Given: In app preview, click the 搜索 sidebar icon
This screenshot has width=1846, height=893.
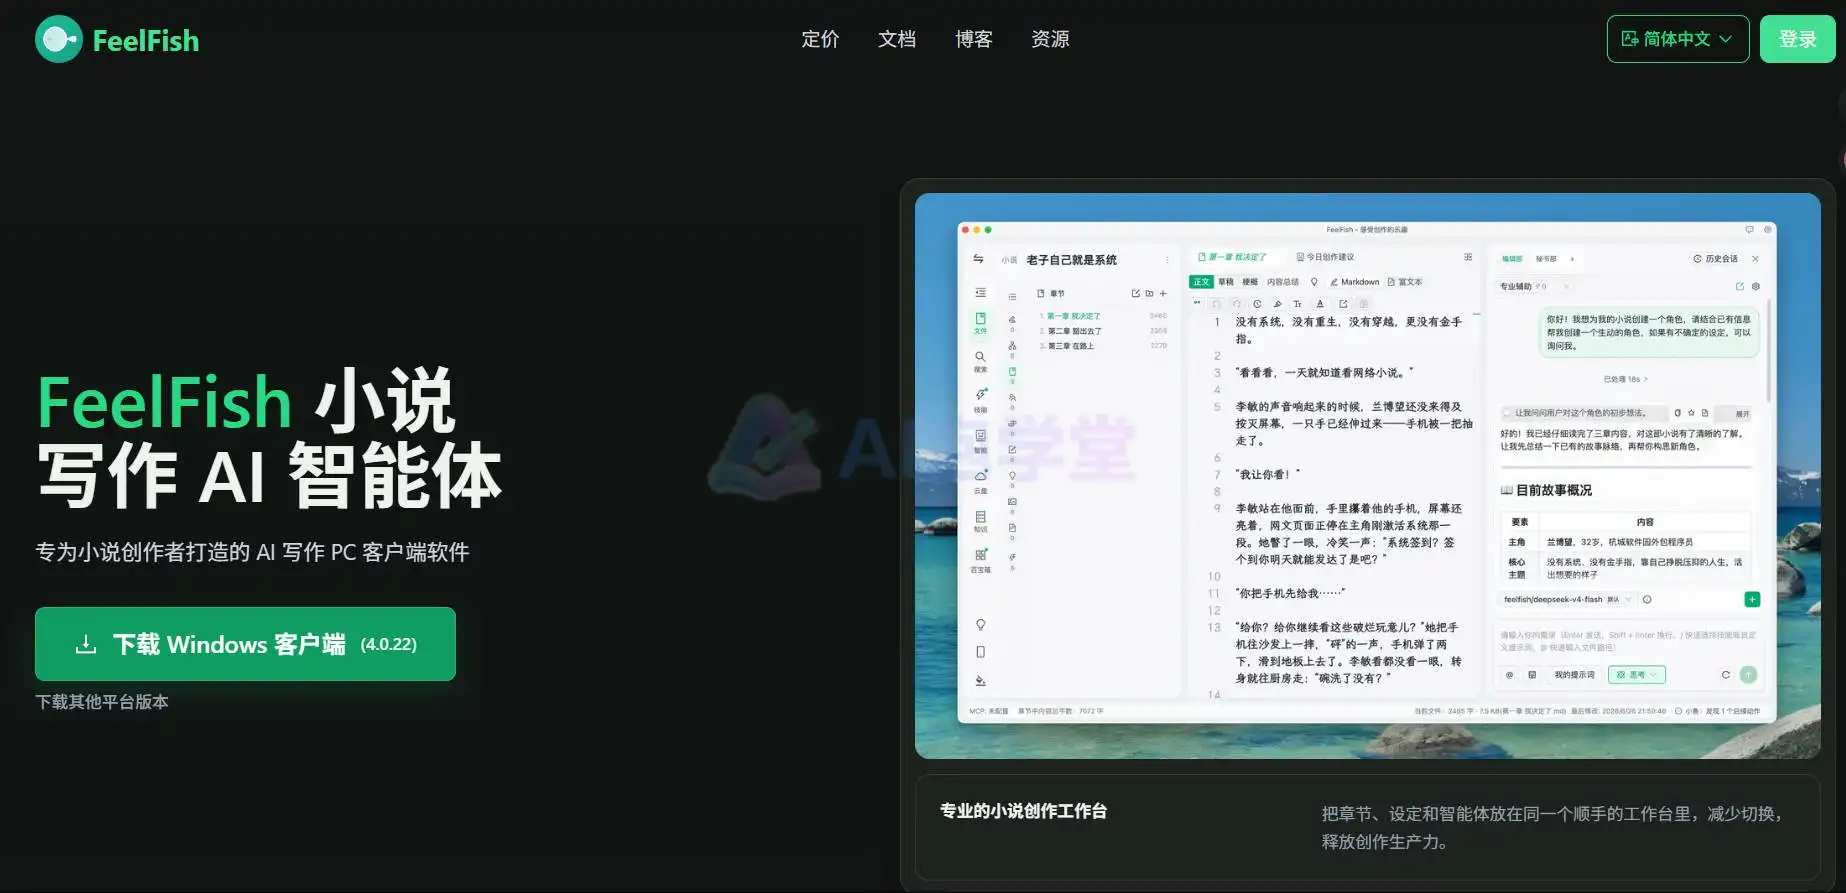Looking at the screenshot, I should click(980, 361).
